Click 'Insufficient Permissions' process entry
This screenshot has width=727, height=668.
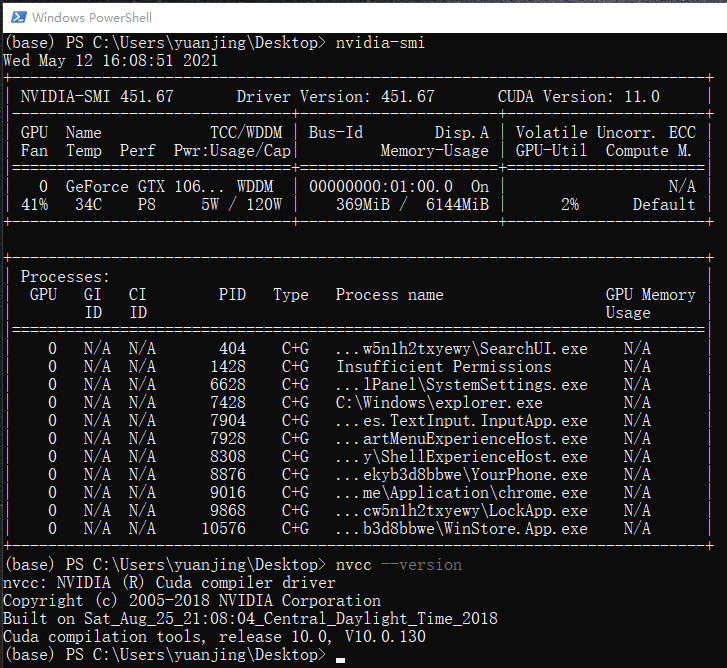click(444, 367)
